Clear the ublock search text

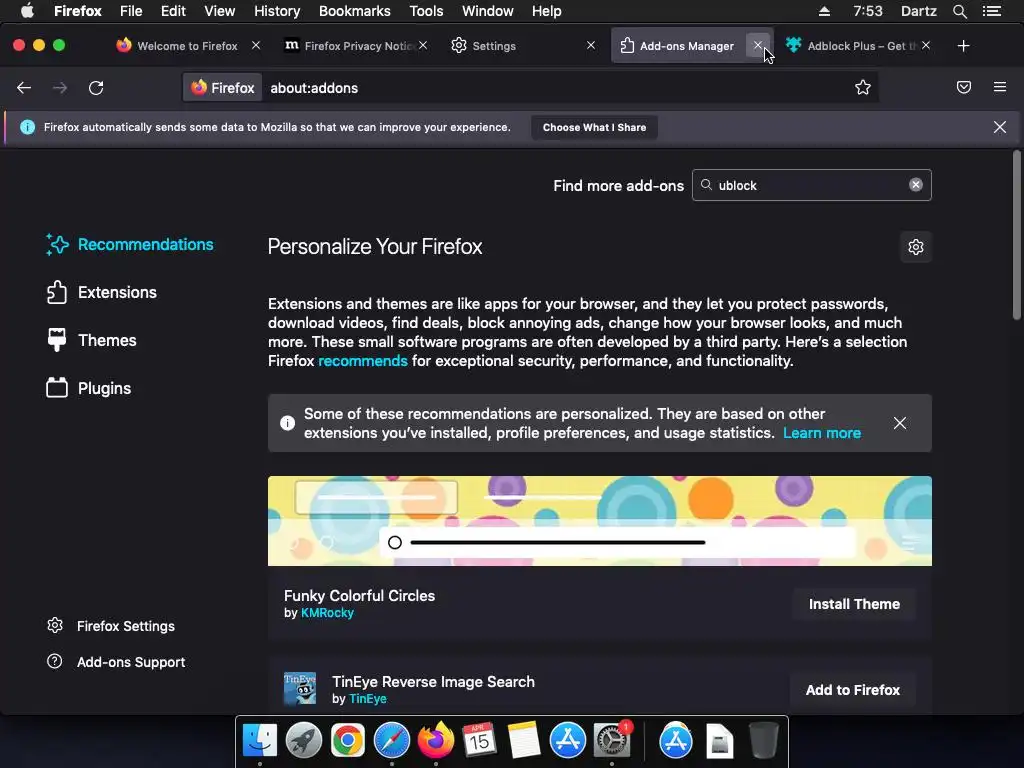point(916,185)
